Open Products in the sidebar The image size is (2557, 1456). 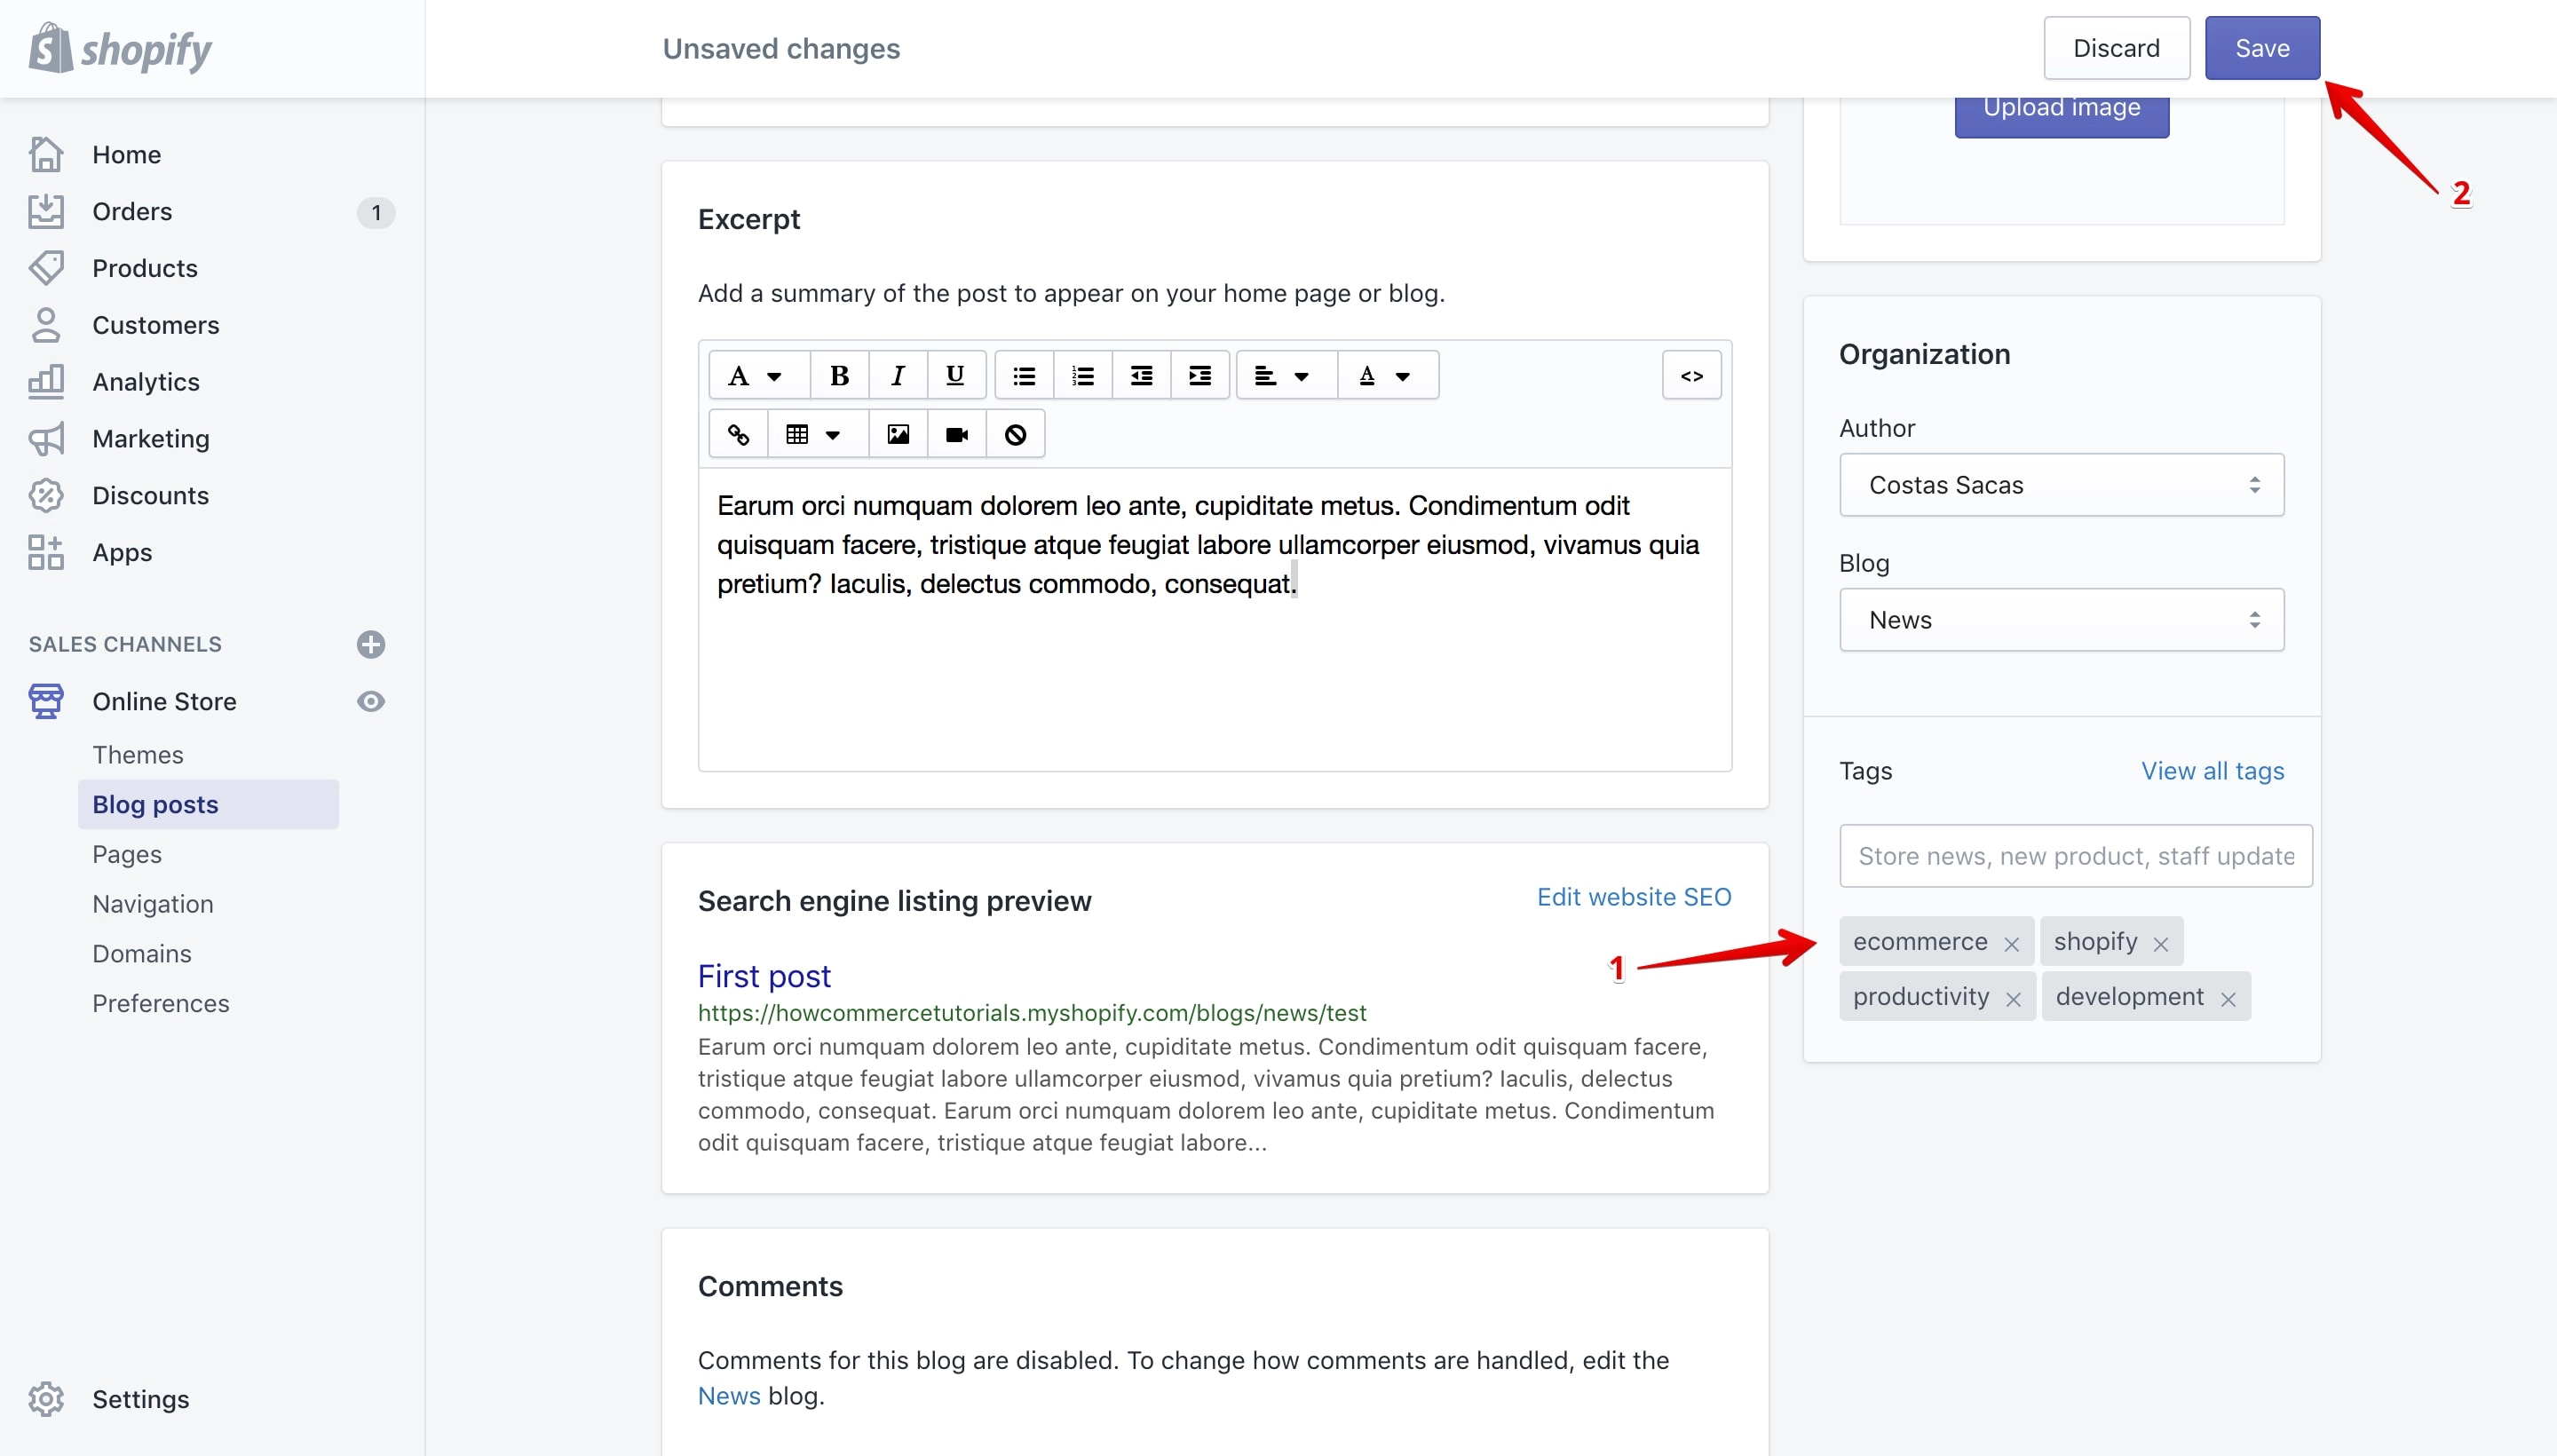[145, 268]
